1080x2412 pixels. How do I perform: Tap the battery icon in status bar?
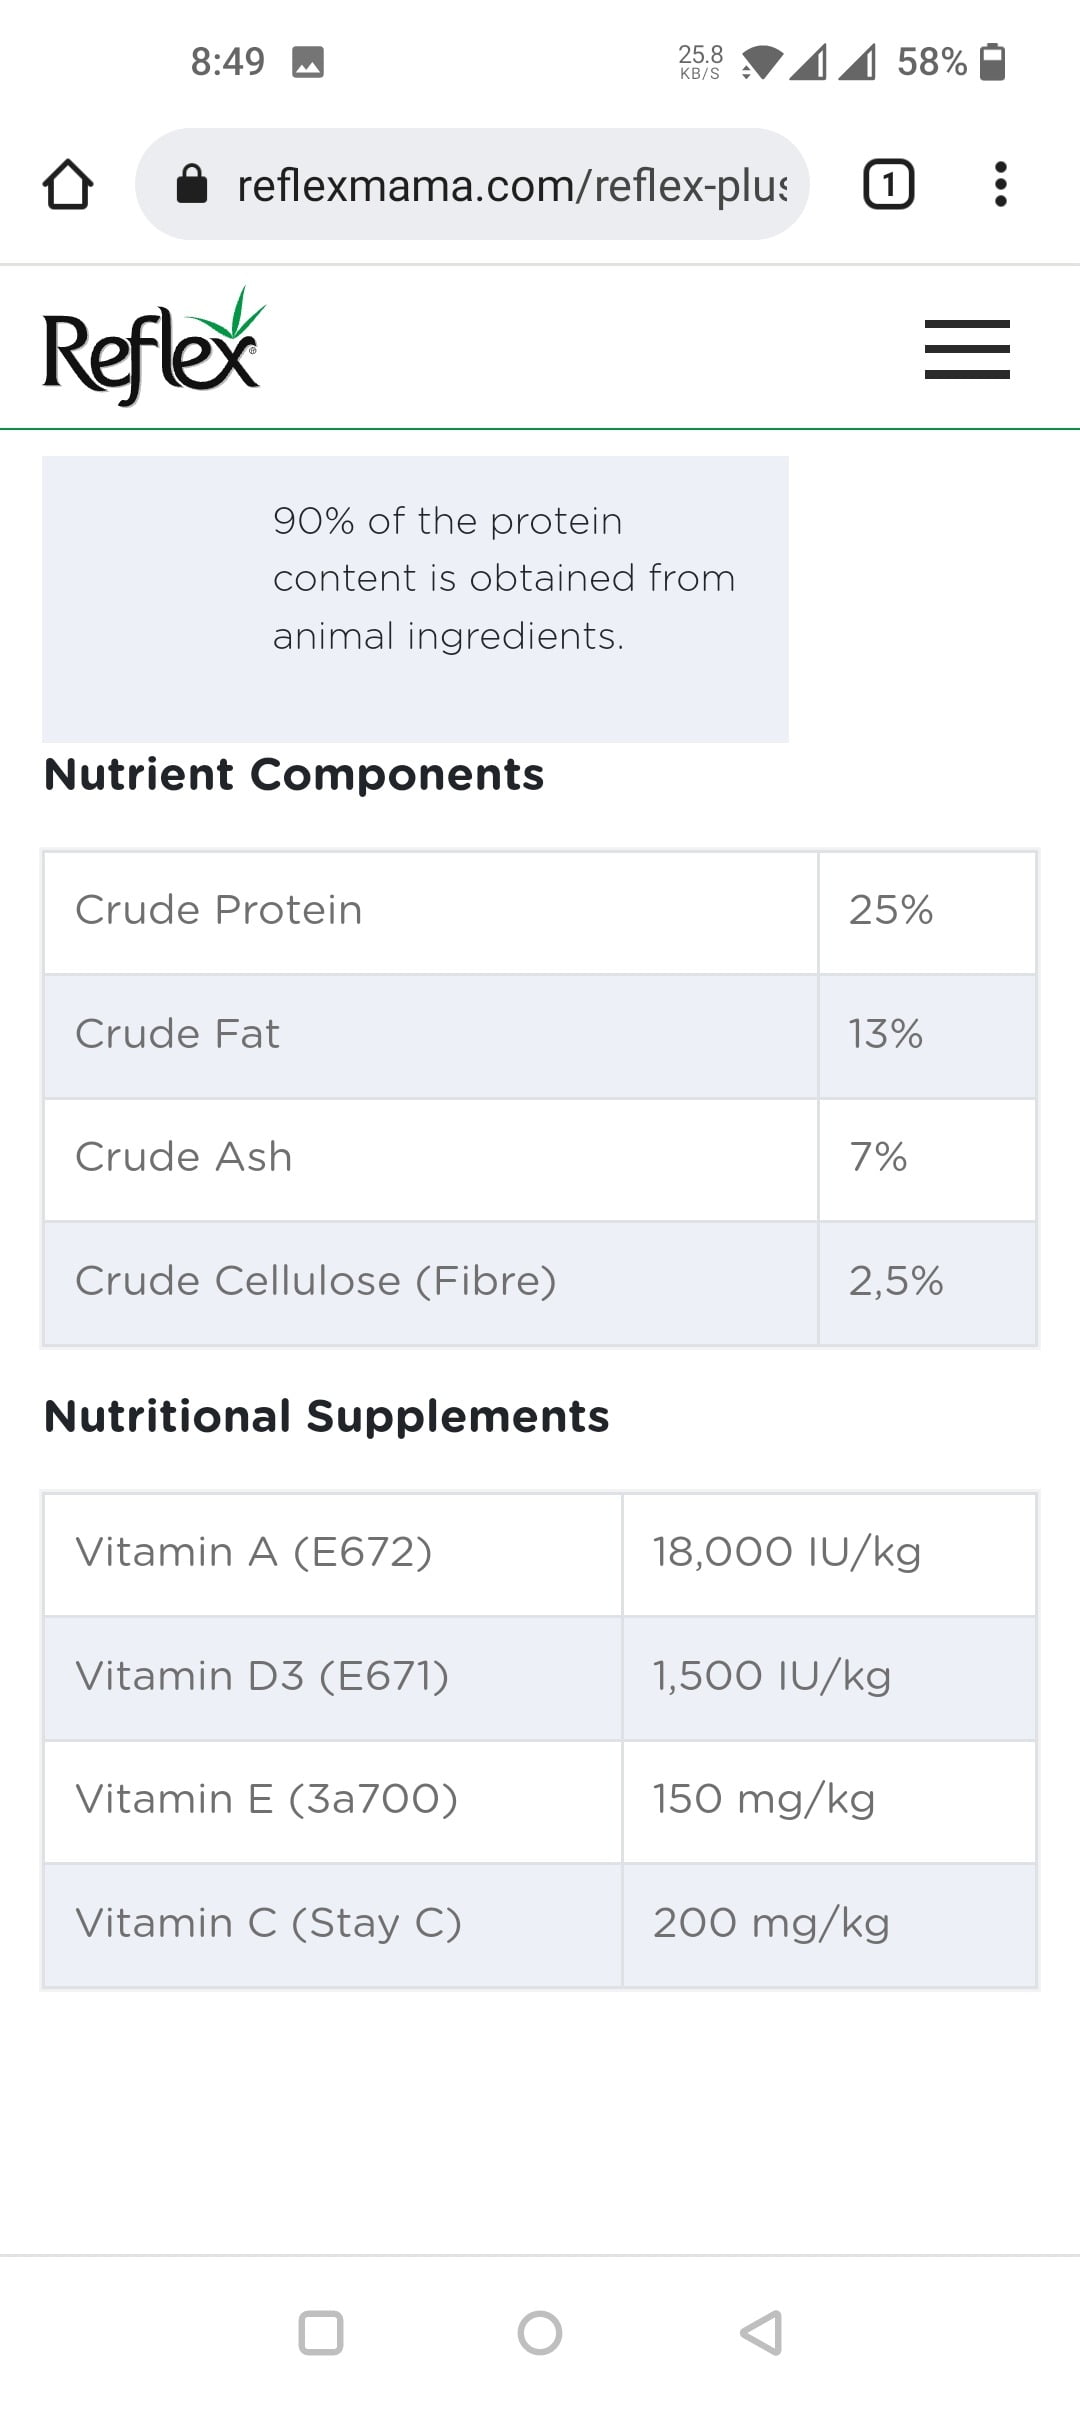tap(992, 62)
